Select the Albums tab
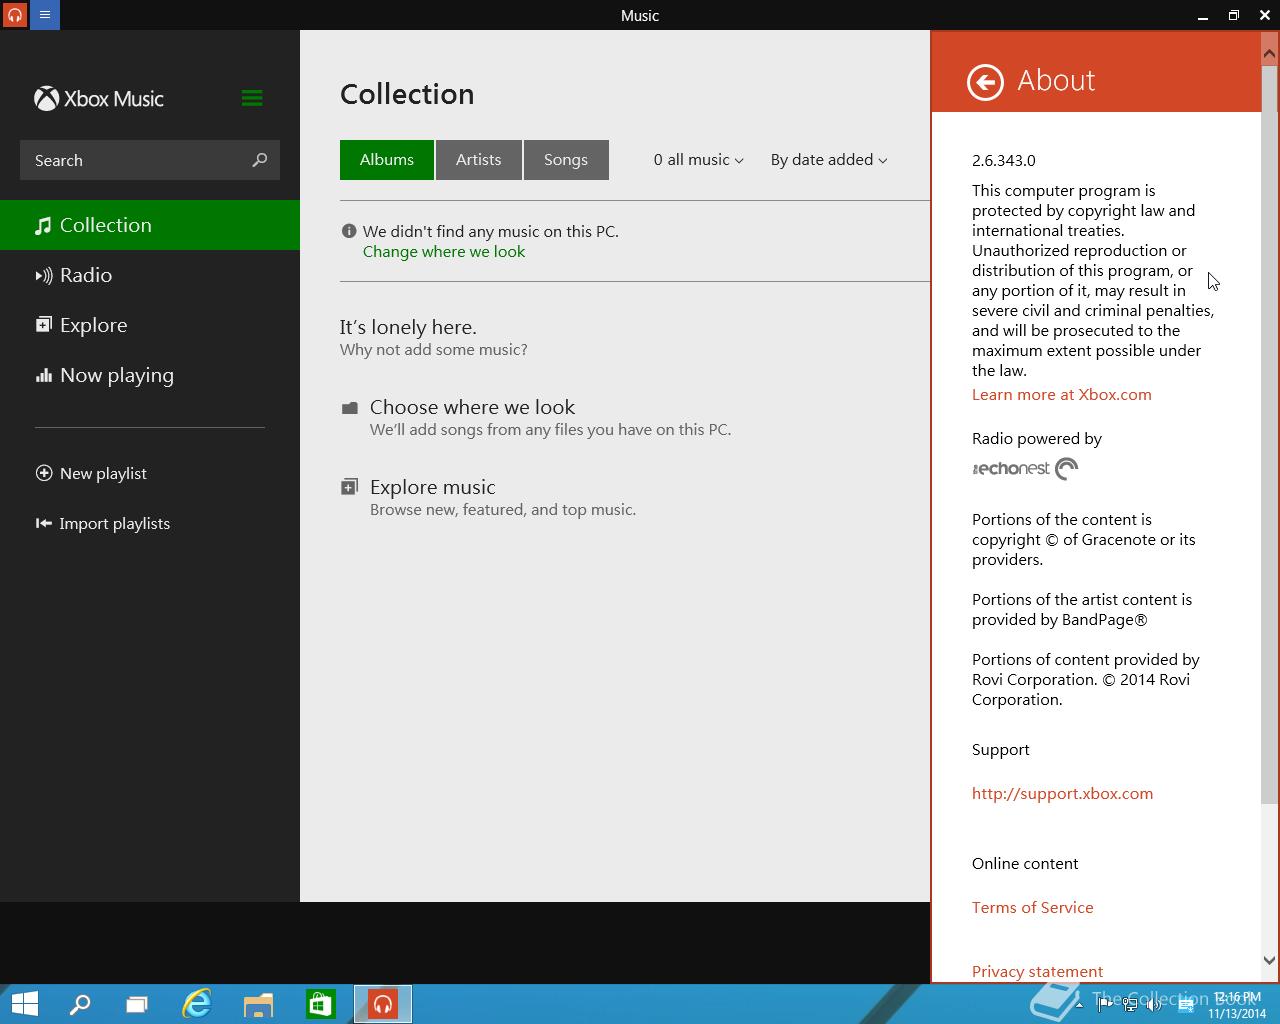Screen dimensions: 1280x1024 [387, 160]
